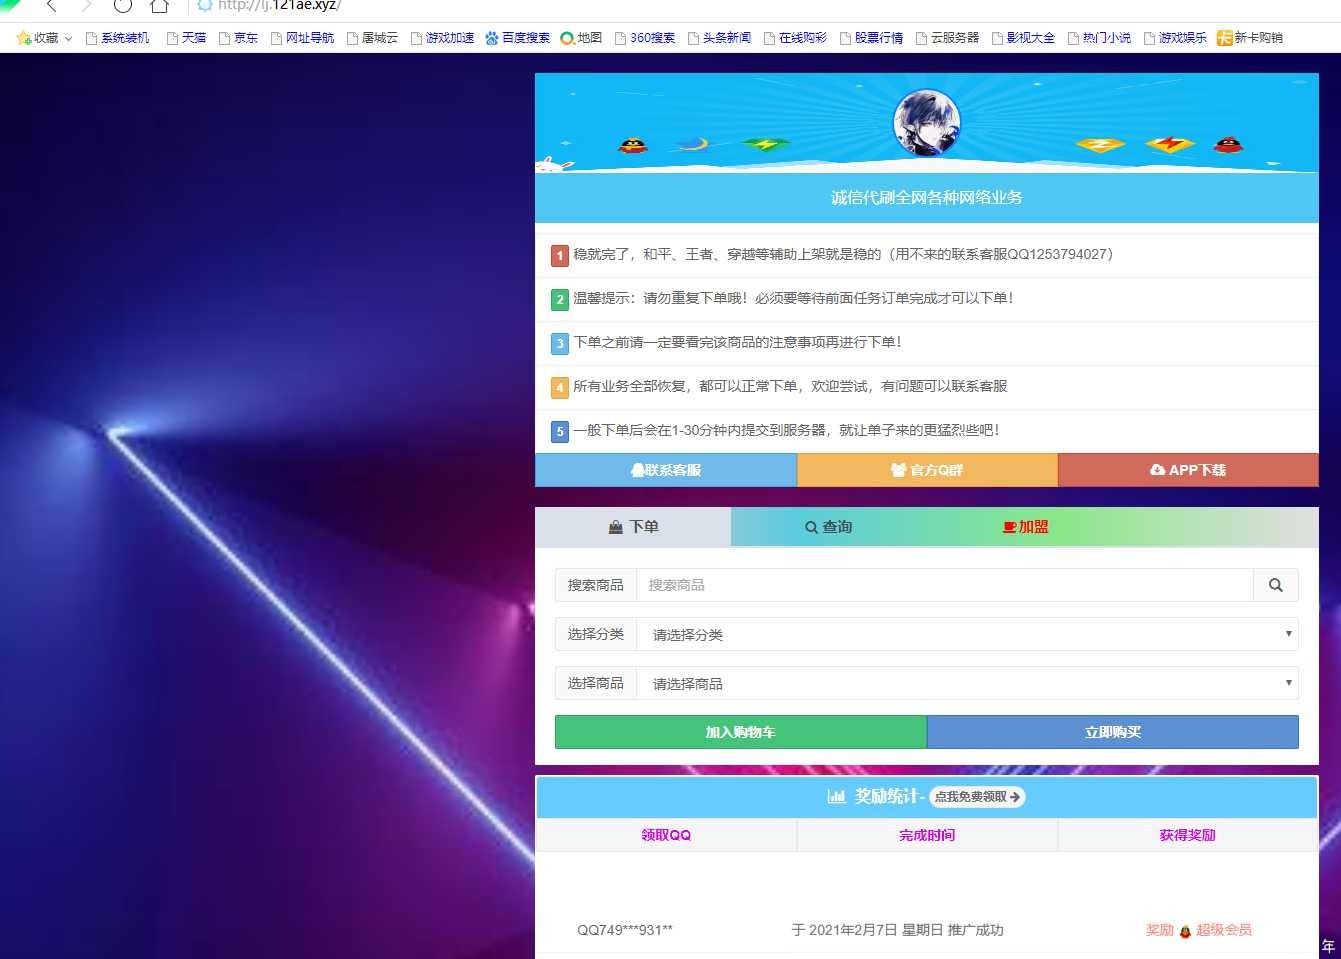Open the 股票行情 bookmark
This screenshot has height=959, width=1341.
point(871,38)
